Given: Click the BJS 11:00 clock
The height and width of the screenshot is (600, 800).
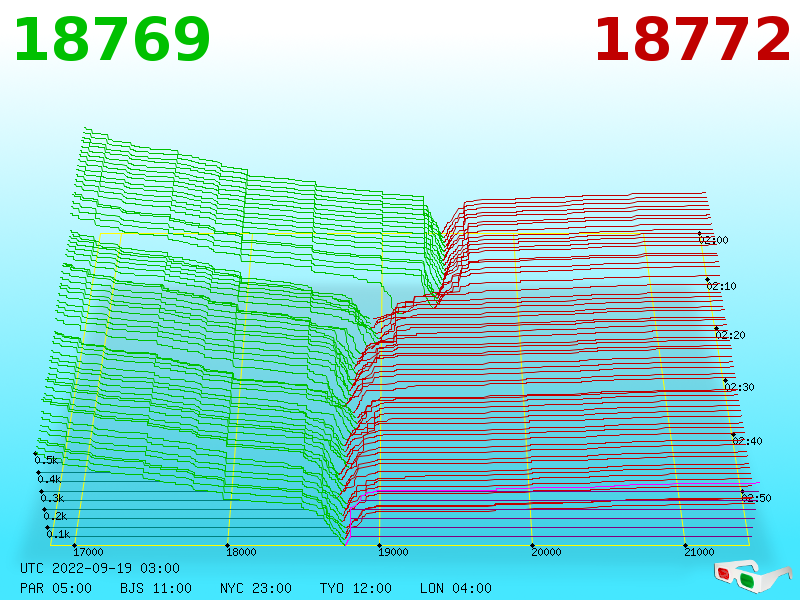Looking at the screenshot, I should click(156, 588).
